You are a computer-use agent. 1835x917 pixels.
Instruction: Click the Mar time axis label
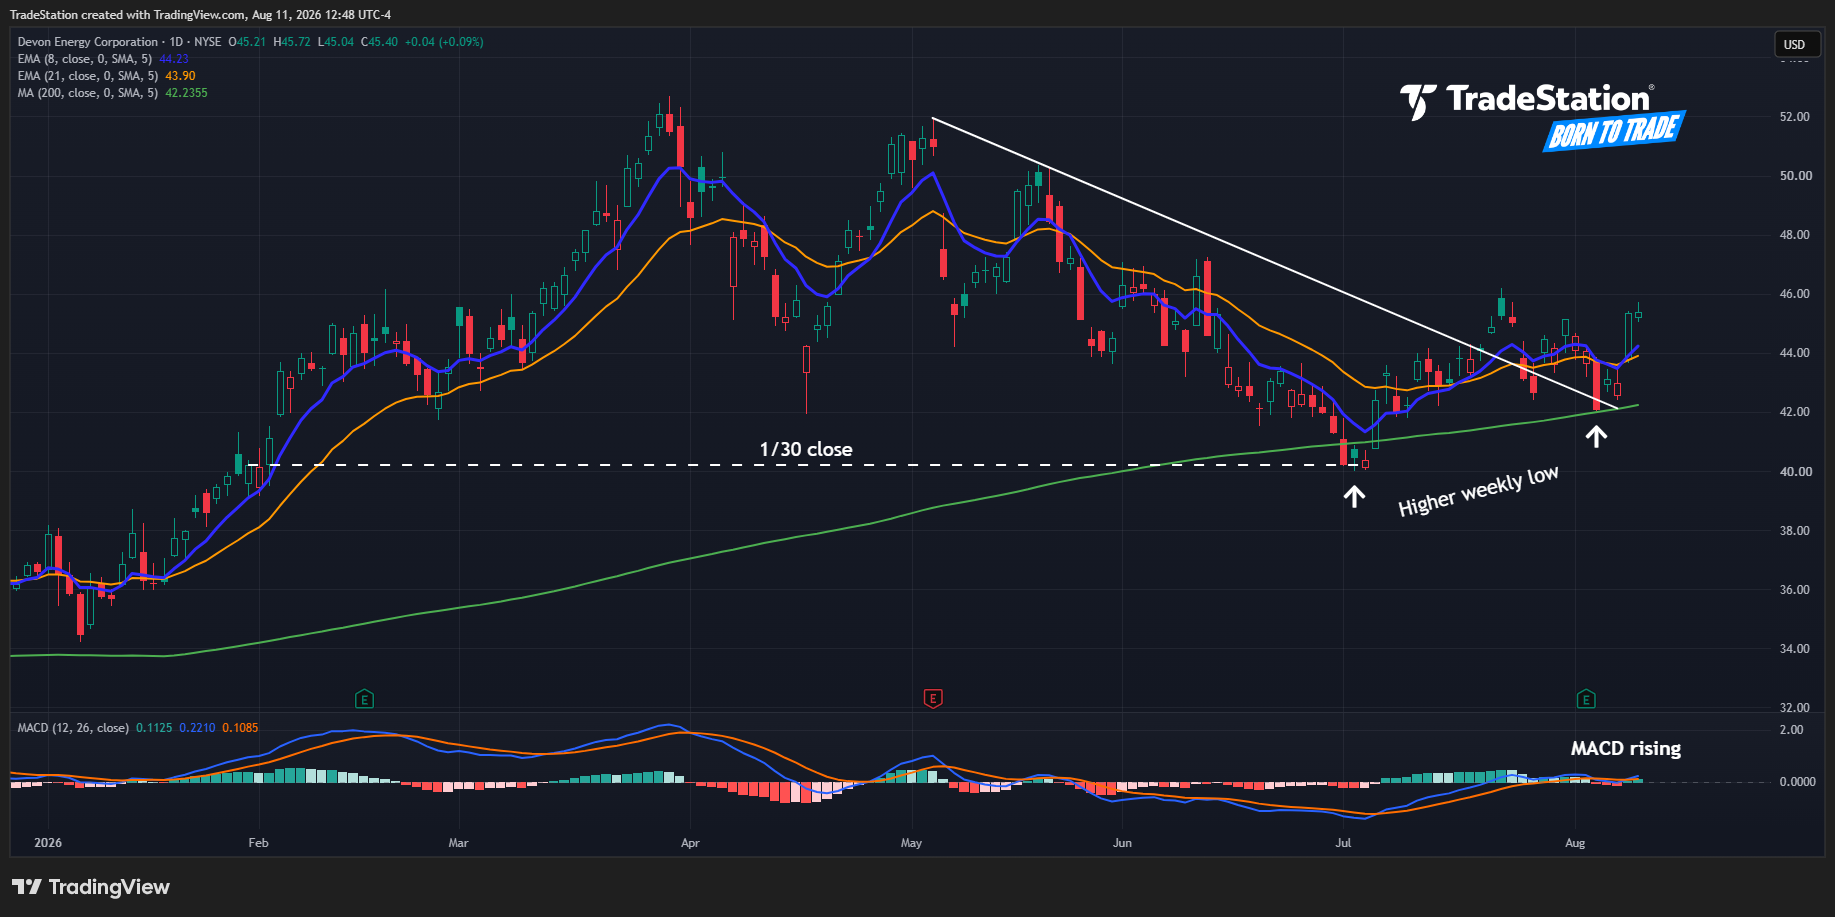click(458, 843)
